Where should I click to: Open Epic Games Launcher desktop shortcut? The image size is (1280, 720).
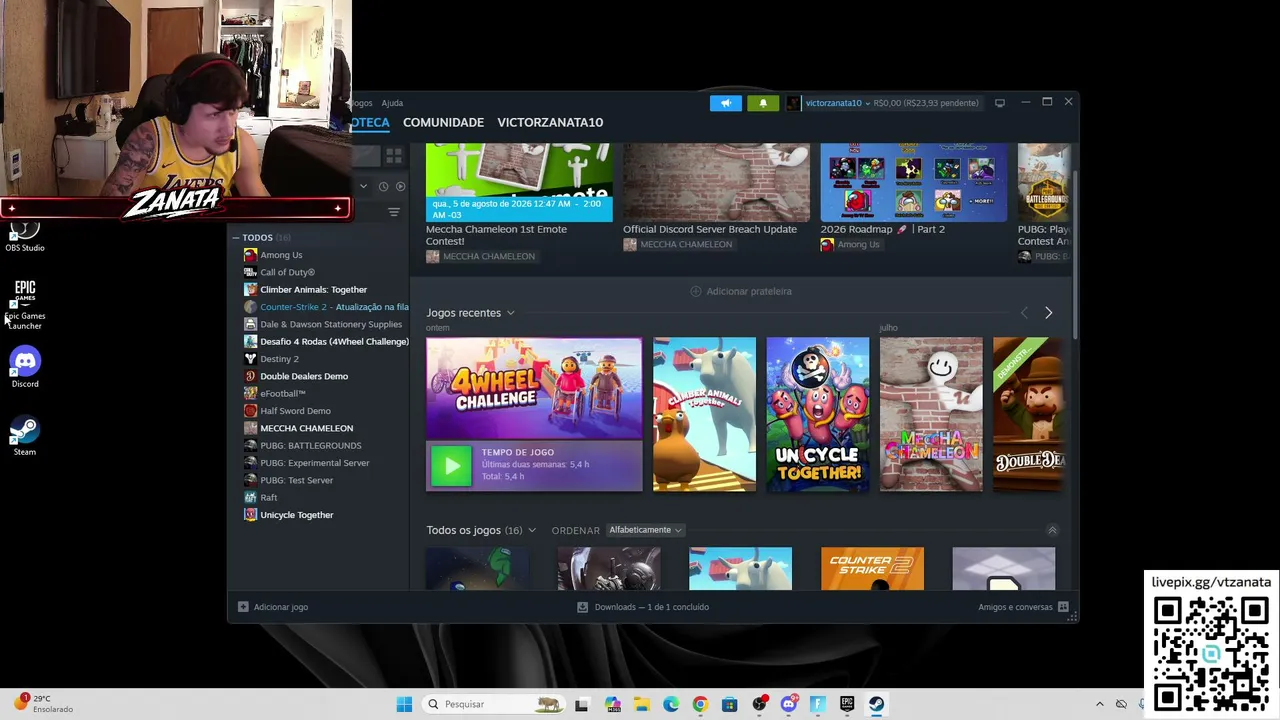pos(25,305)
